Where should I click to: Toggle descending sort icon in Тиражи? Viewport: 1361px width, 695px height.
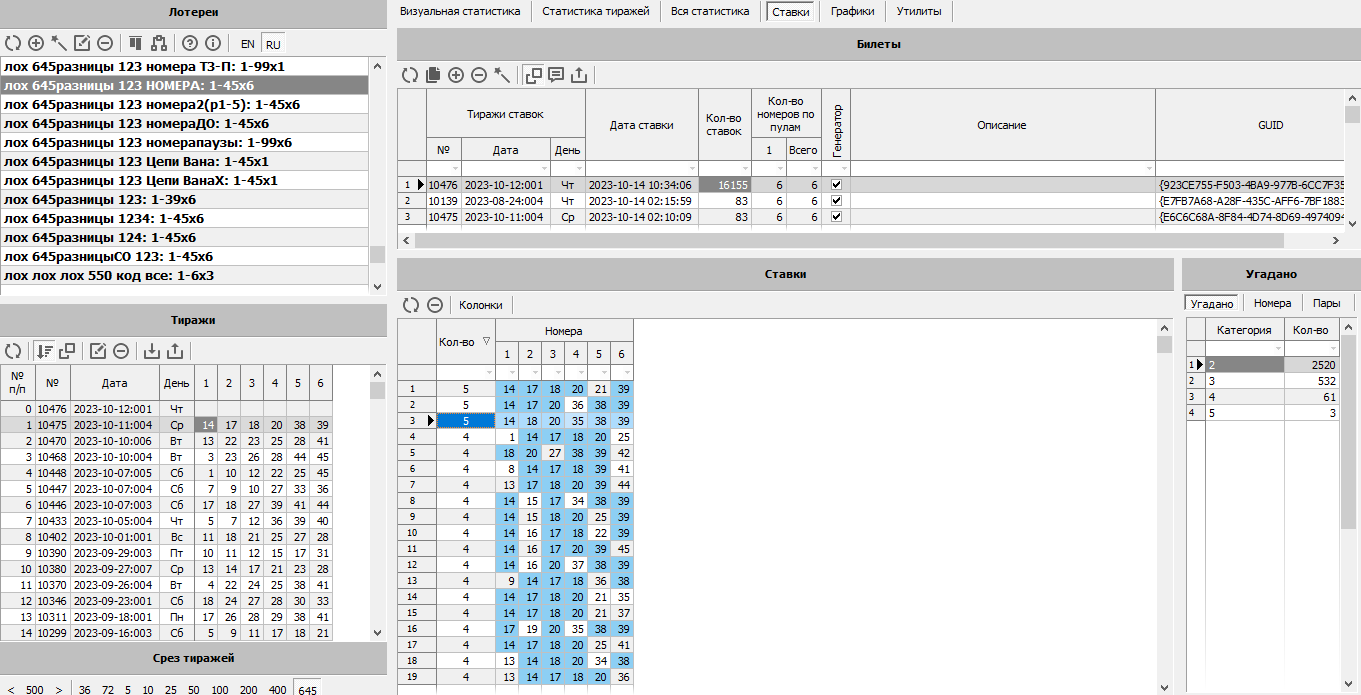pos(45,351)
